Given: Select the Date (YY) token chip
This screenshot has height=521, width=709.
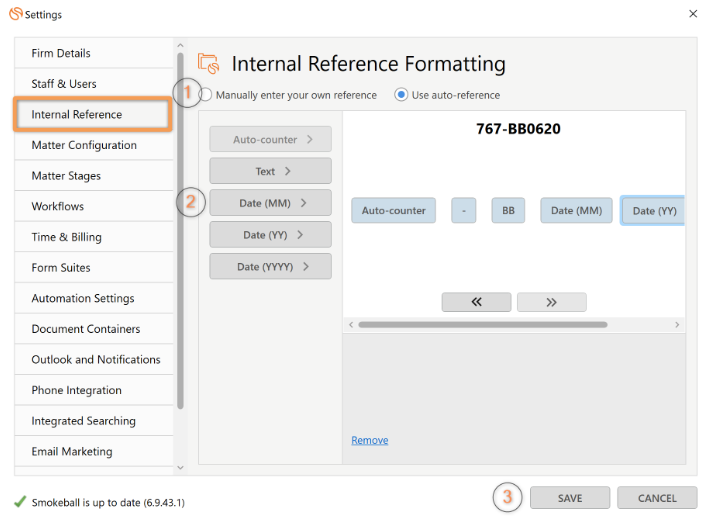Looking at the screenshot, I should tap(653, 211).
